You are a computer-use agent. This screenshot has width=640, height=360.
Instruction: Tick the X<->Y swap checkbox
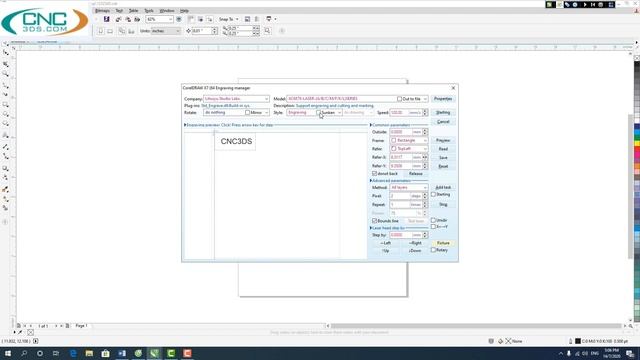point(433,227)
